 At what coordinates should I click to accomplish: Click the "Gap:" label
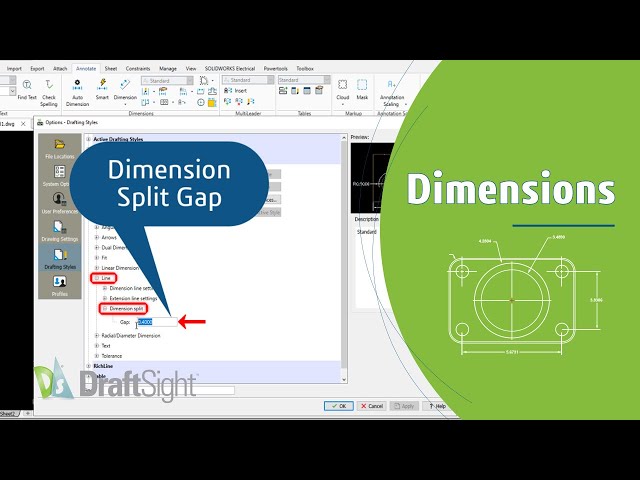(125, 322)
